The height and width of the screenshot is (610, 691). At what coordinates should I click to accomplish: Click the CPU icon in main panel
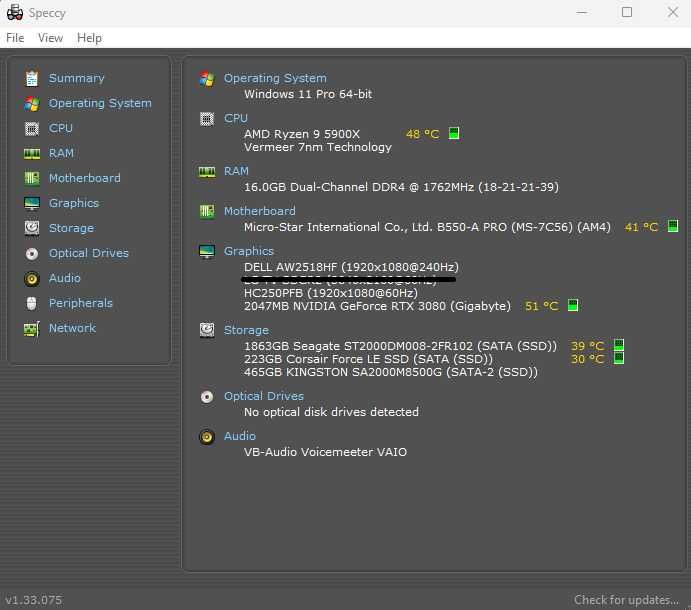point(207,119)
